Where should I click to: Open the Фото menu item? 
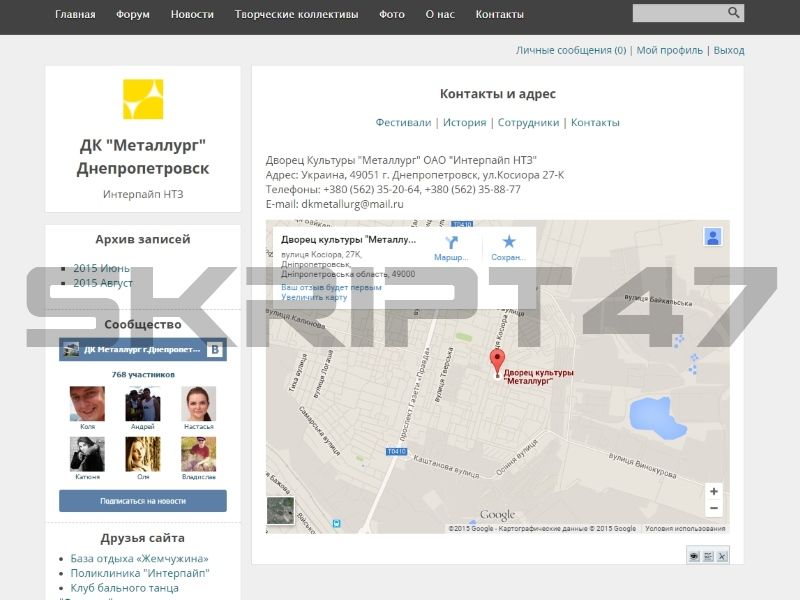(x=392, y=14)
